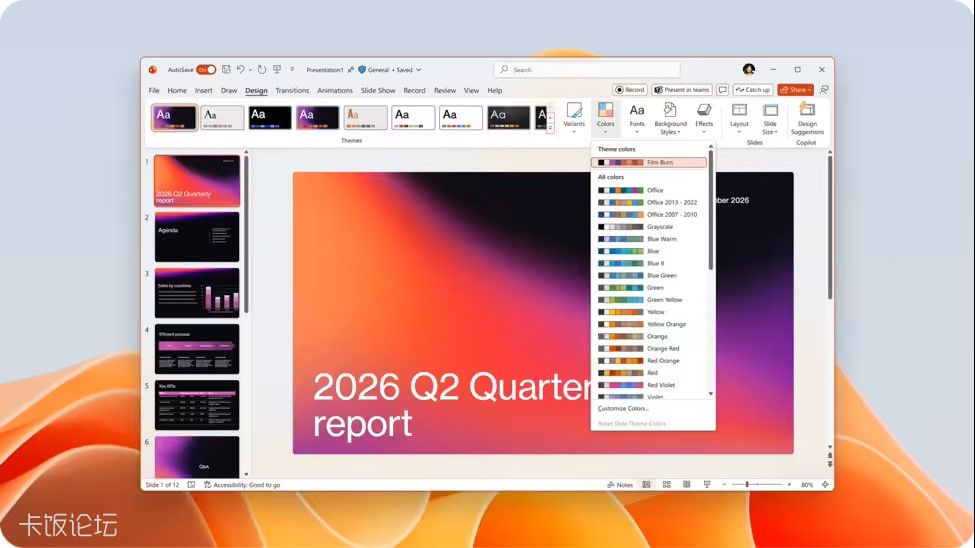975x548 pixels.
Task: Click the Design Suggestions icon
Action: pyautogui.click(x=807, y=118)
